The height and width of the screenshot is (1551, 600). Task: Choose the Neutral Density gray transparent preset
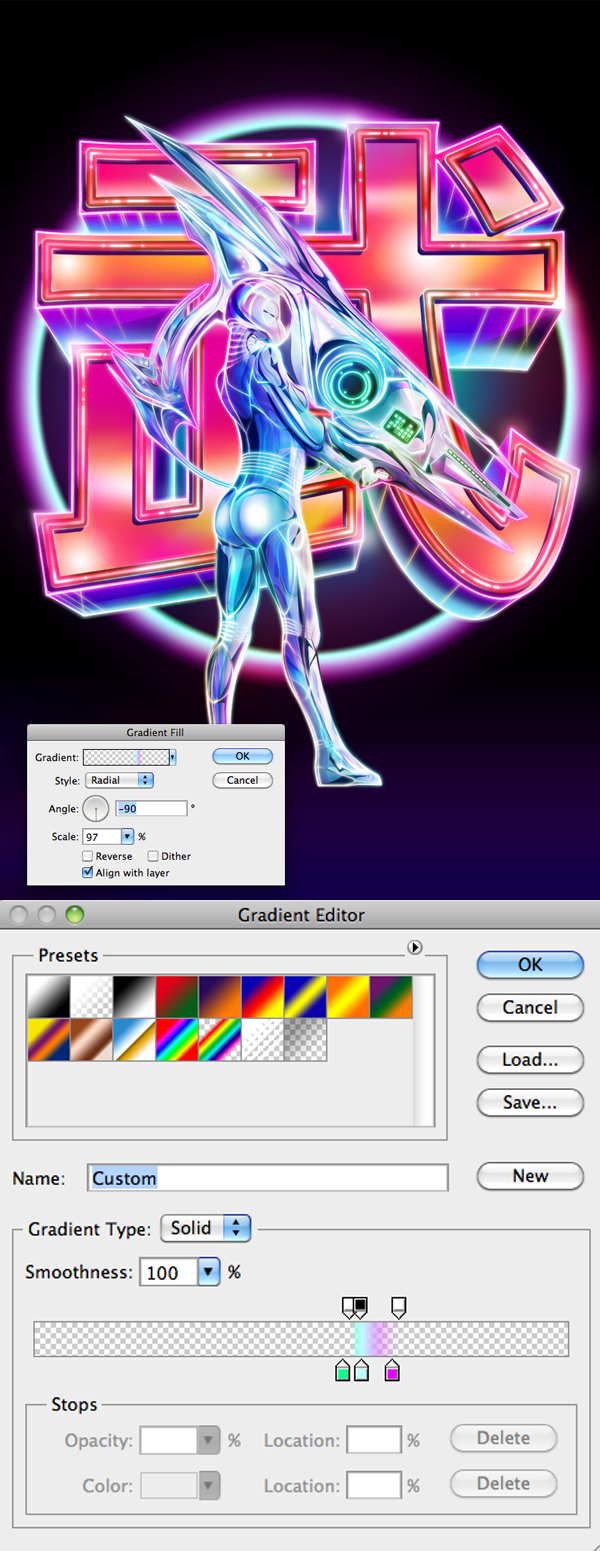click(303, 1038)
